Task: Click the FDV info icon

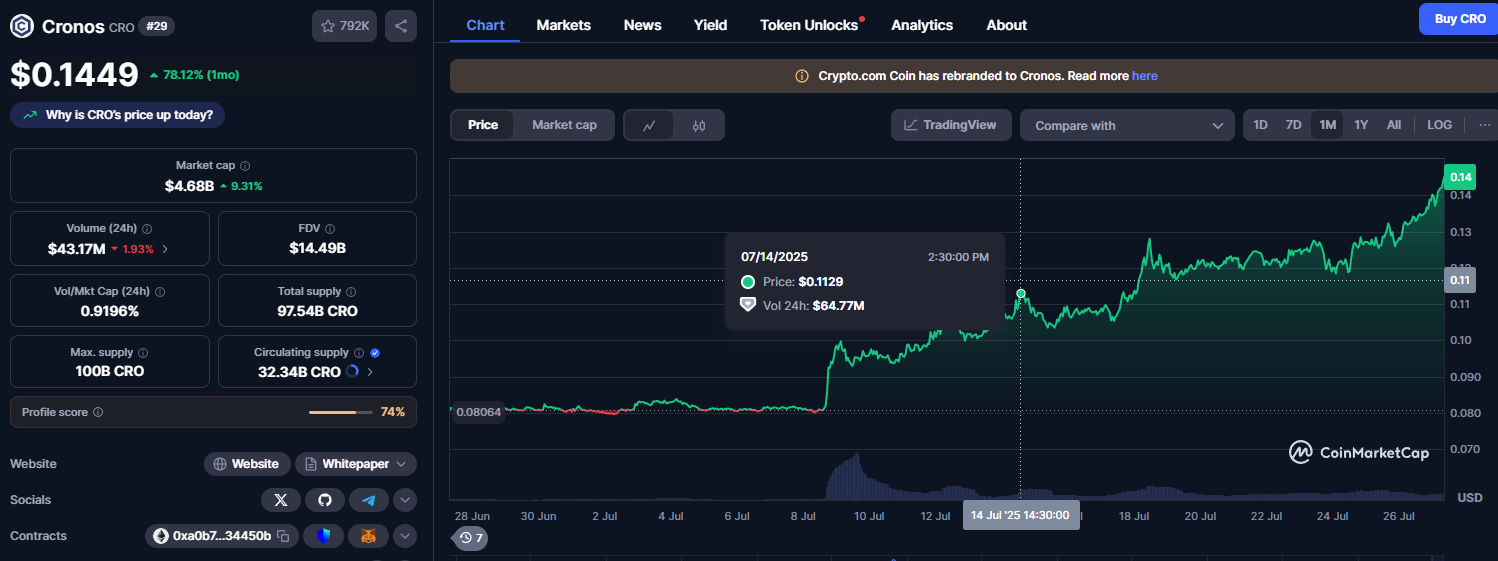Action: tap(330, 229)
